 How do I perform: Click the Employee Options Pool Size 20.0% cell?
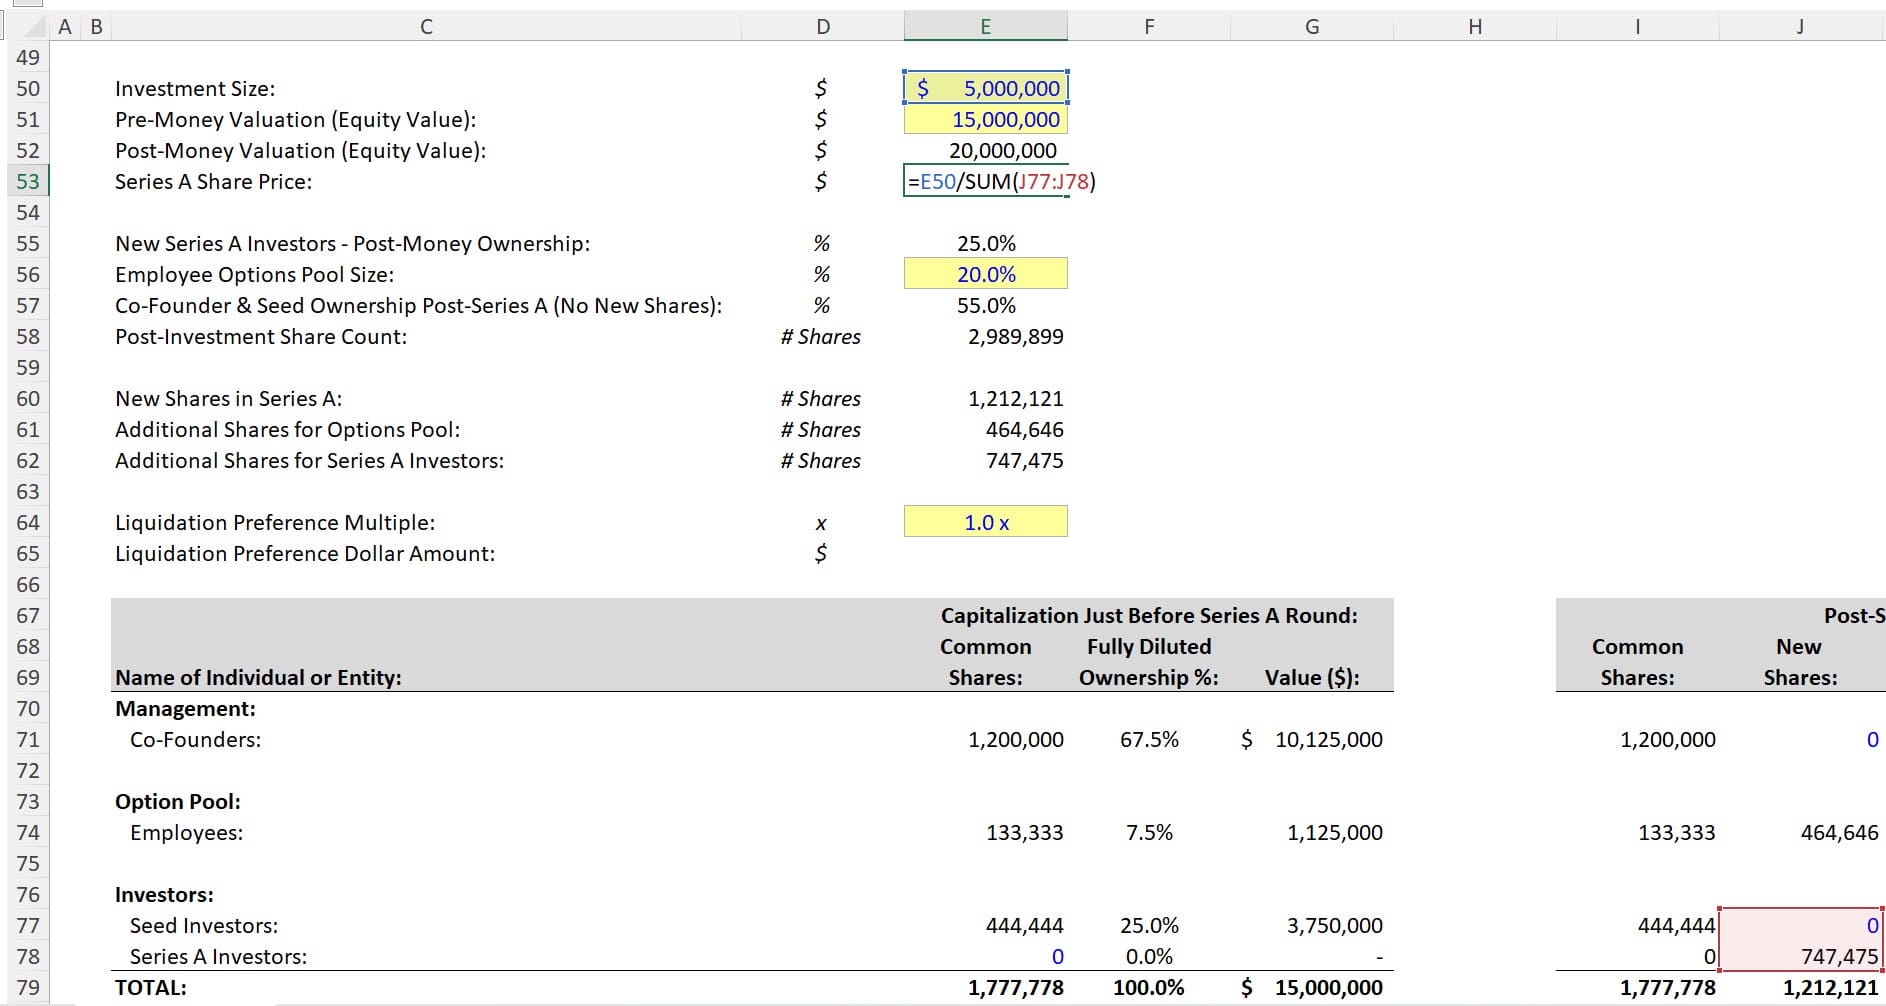(985, 274)
